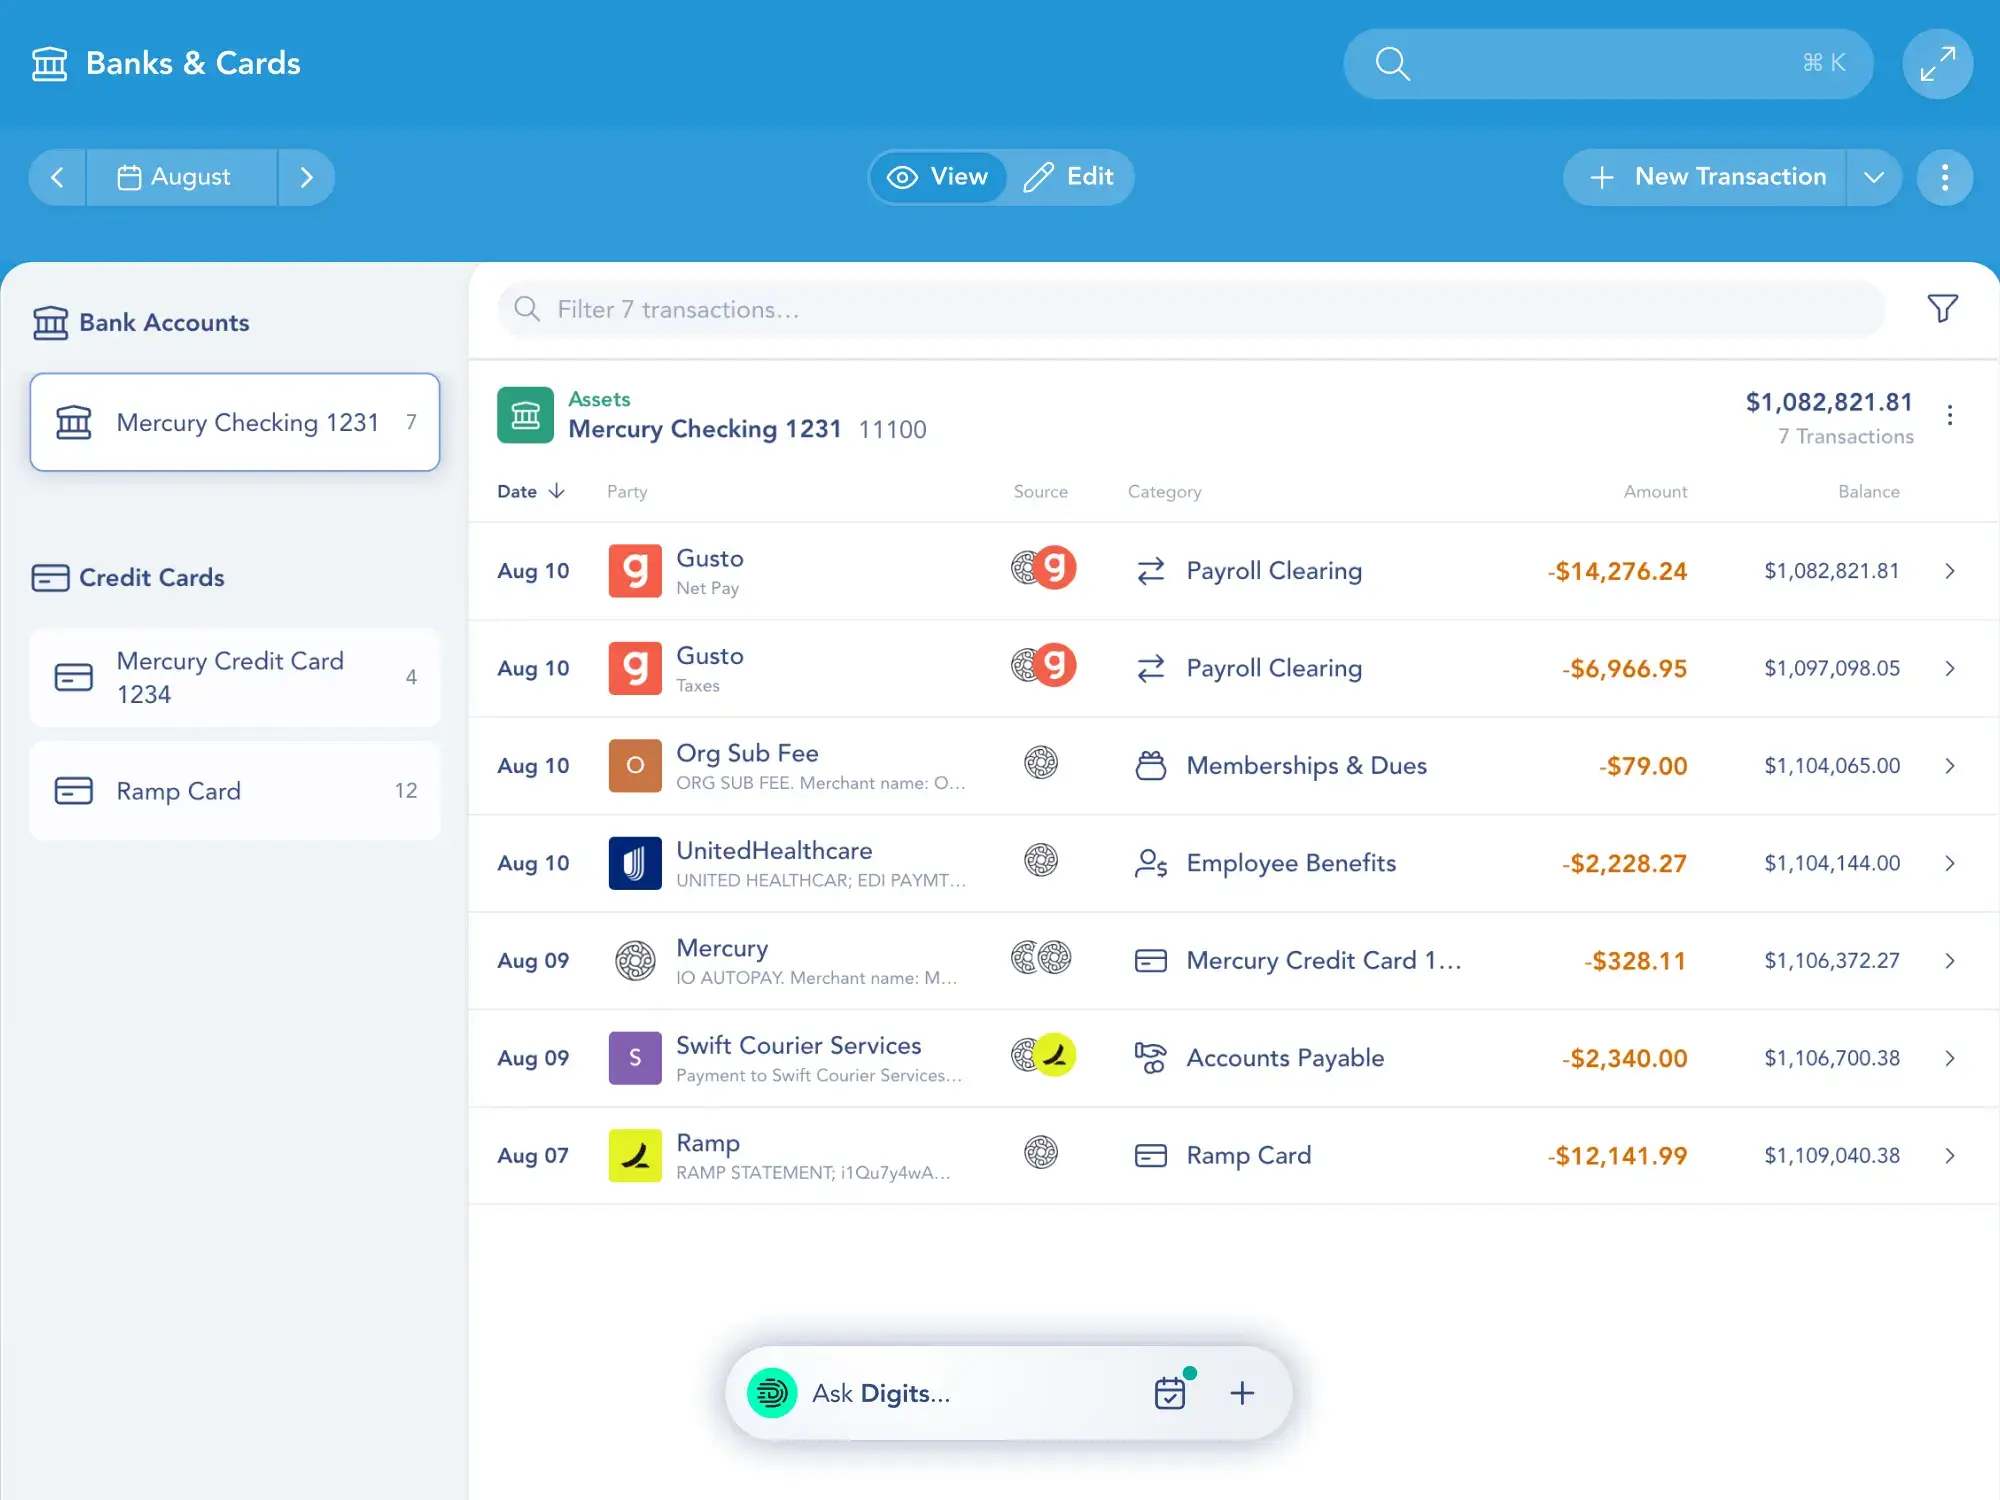Open the top-right vertical three-dots menu
The image size is (2000, 1500).
pyautogui.click(x=1944, y=177)
